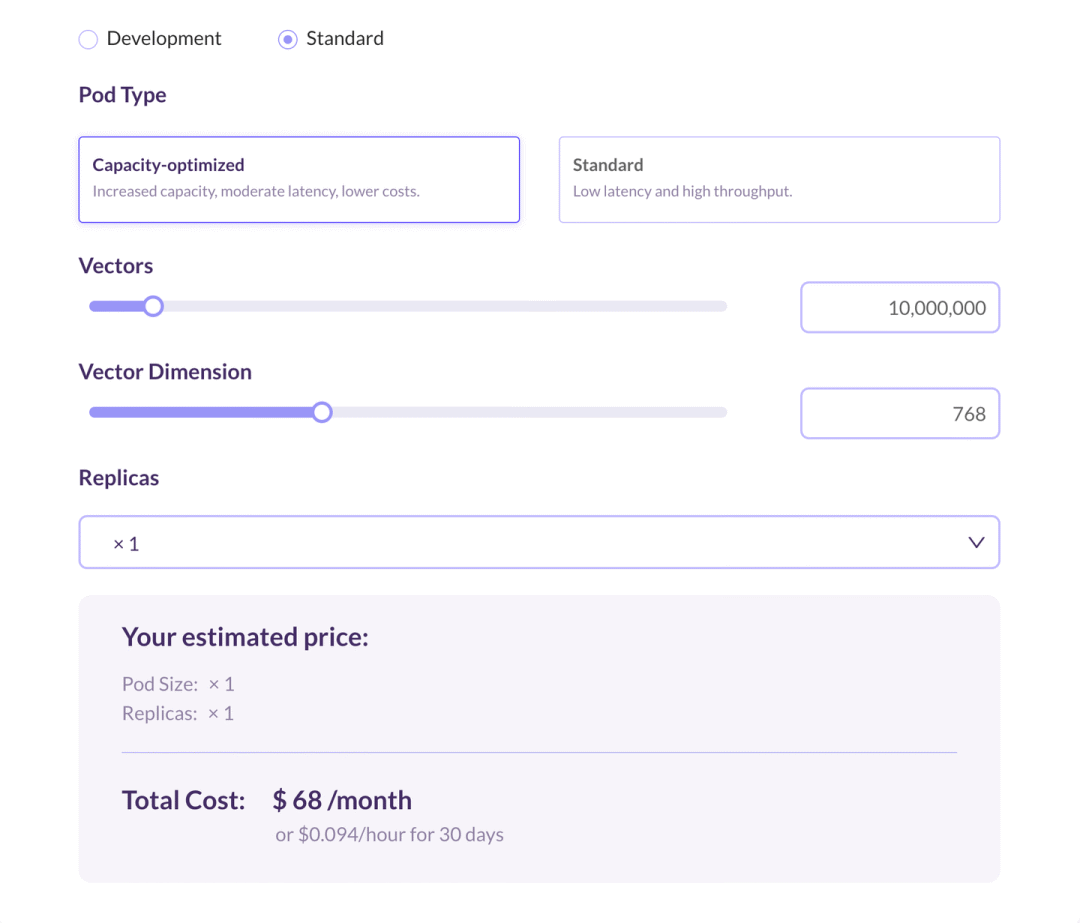The image size is (1080, 923).
Task: Click the $ 68 /month total cost
Action: tap(342, 800)
